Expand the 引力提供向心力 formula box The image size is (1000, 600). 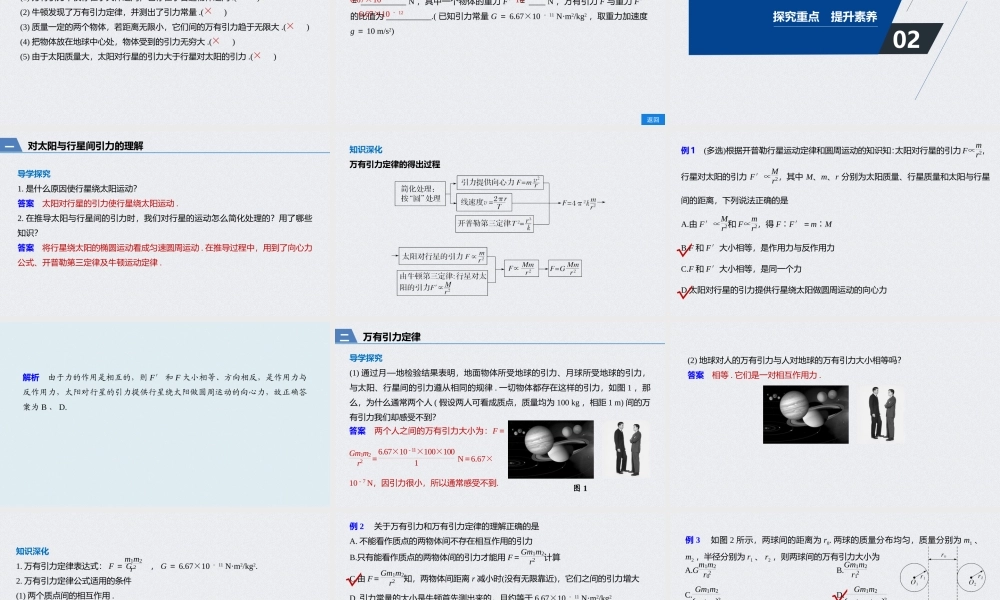click(x=500, y=183)
